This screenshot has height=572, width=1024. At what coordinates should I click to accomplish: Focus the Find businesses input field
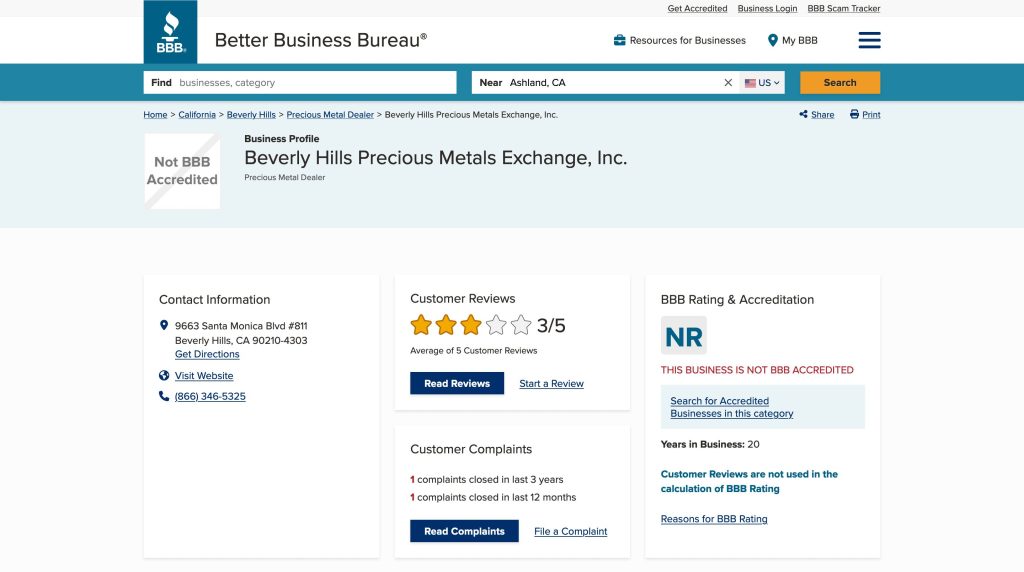pyautogui.click(x=312, y=83)
